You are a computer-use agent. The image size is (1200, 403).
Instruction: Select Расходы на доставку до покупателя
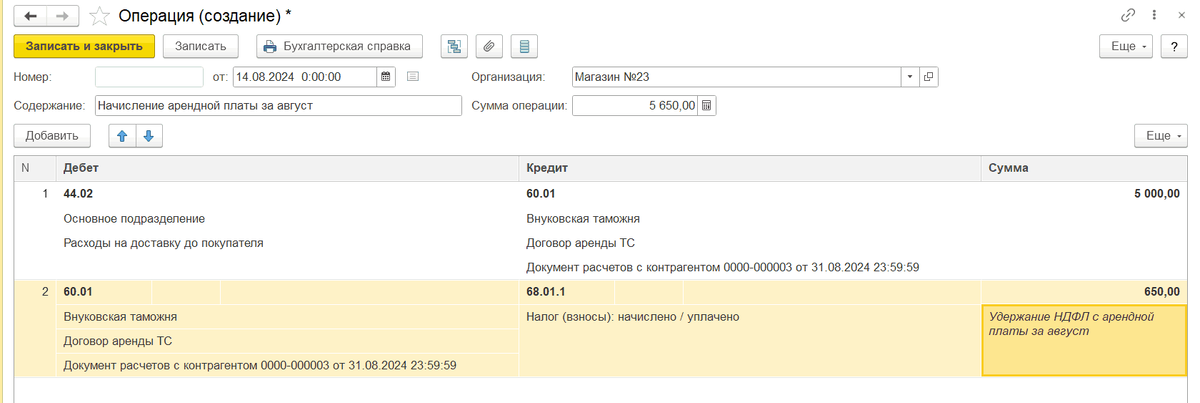(163, 242)
